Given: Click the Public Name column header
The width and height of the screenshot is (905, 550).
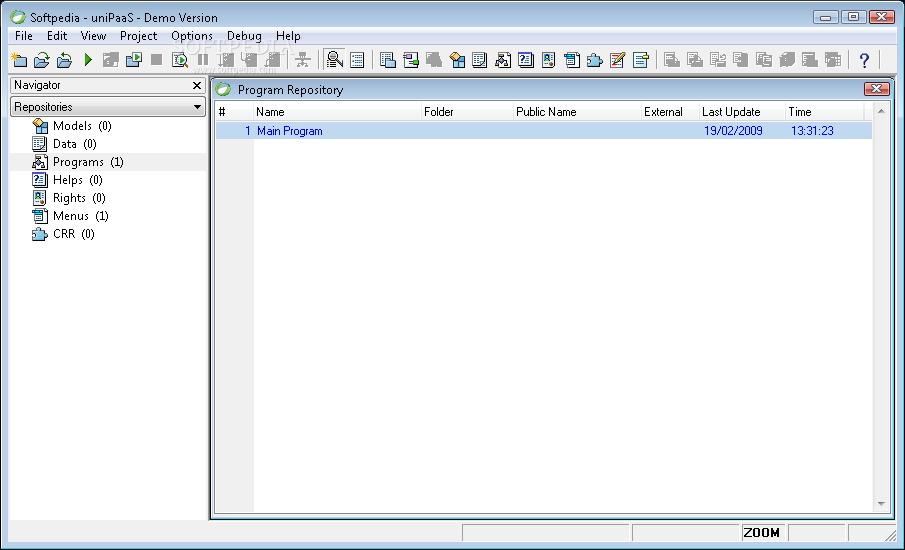Looking at the screenshot, I should pyautogui.click(x=577, y=112).
